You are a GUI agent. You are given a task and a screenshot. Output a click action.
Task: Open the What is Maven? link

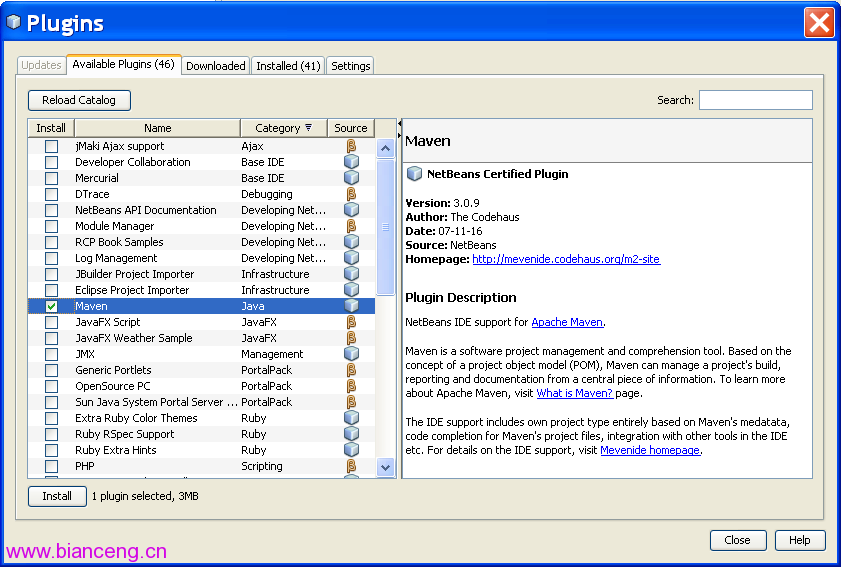[574, 393]
